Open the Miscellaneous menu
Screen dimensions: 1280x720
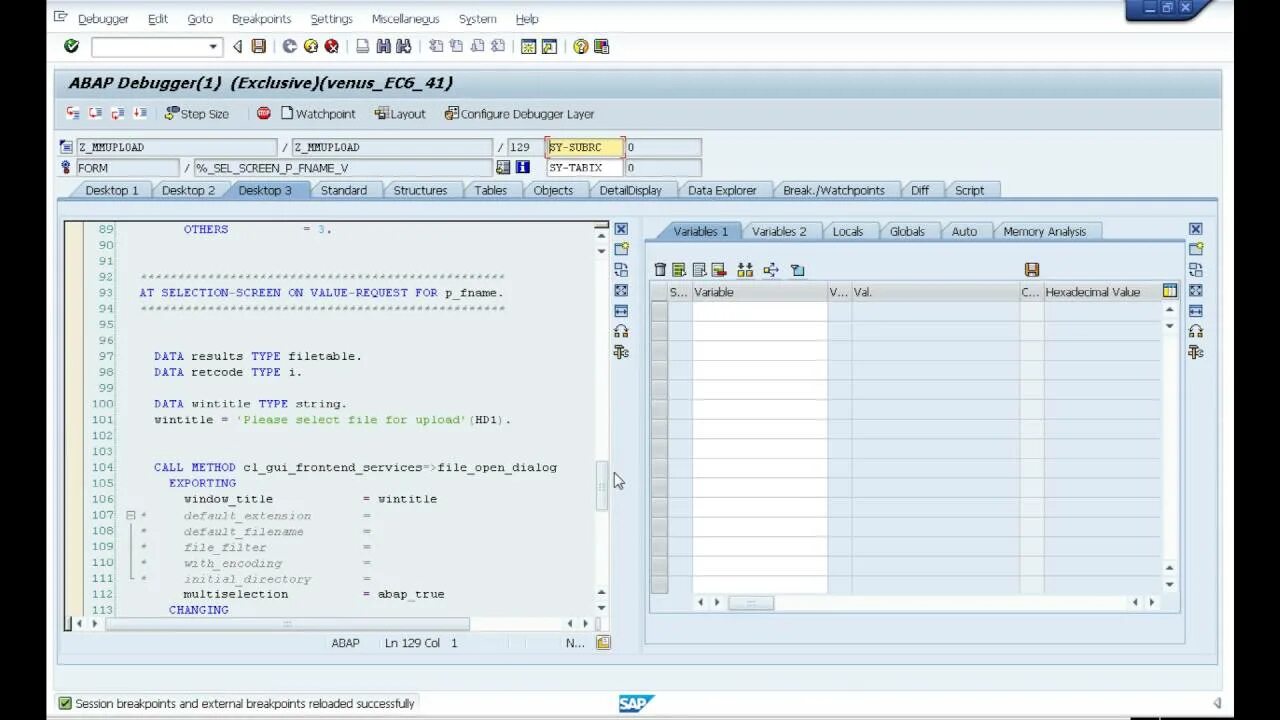(x=406, y=19)
